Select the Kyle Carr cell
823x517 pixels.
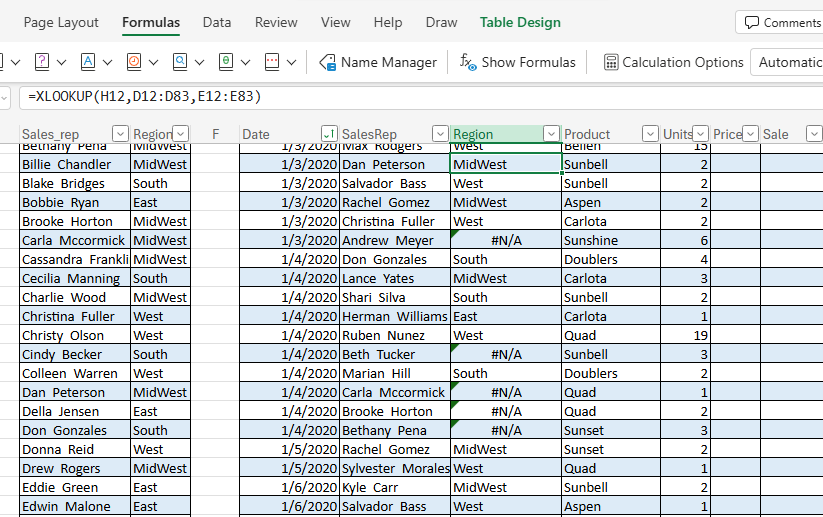(395, 487)
